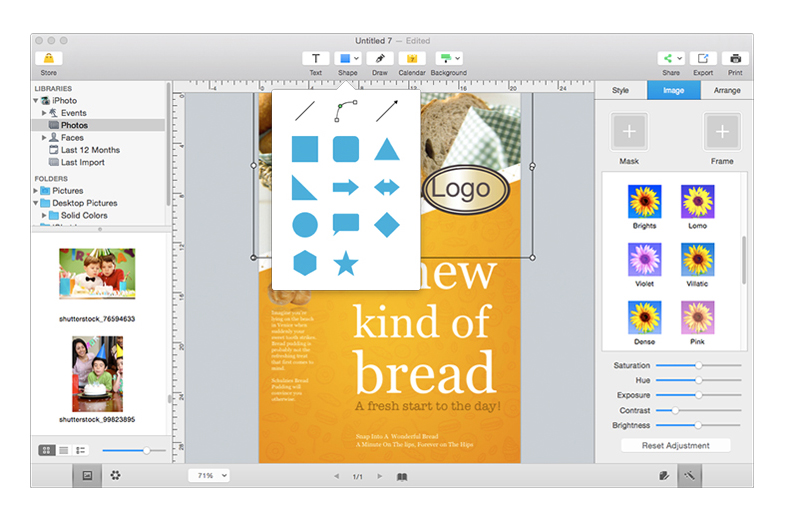Click the Draw pen tool
Viewport: 785px width, 520px height.
(380, 59)
